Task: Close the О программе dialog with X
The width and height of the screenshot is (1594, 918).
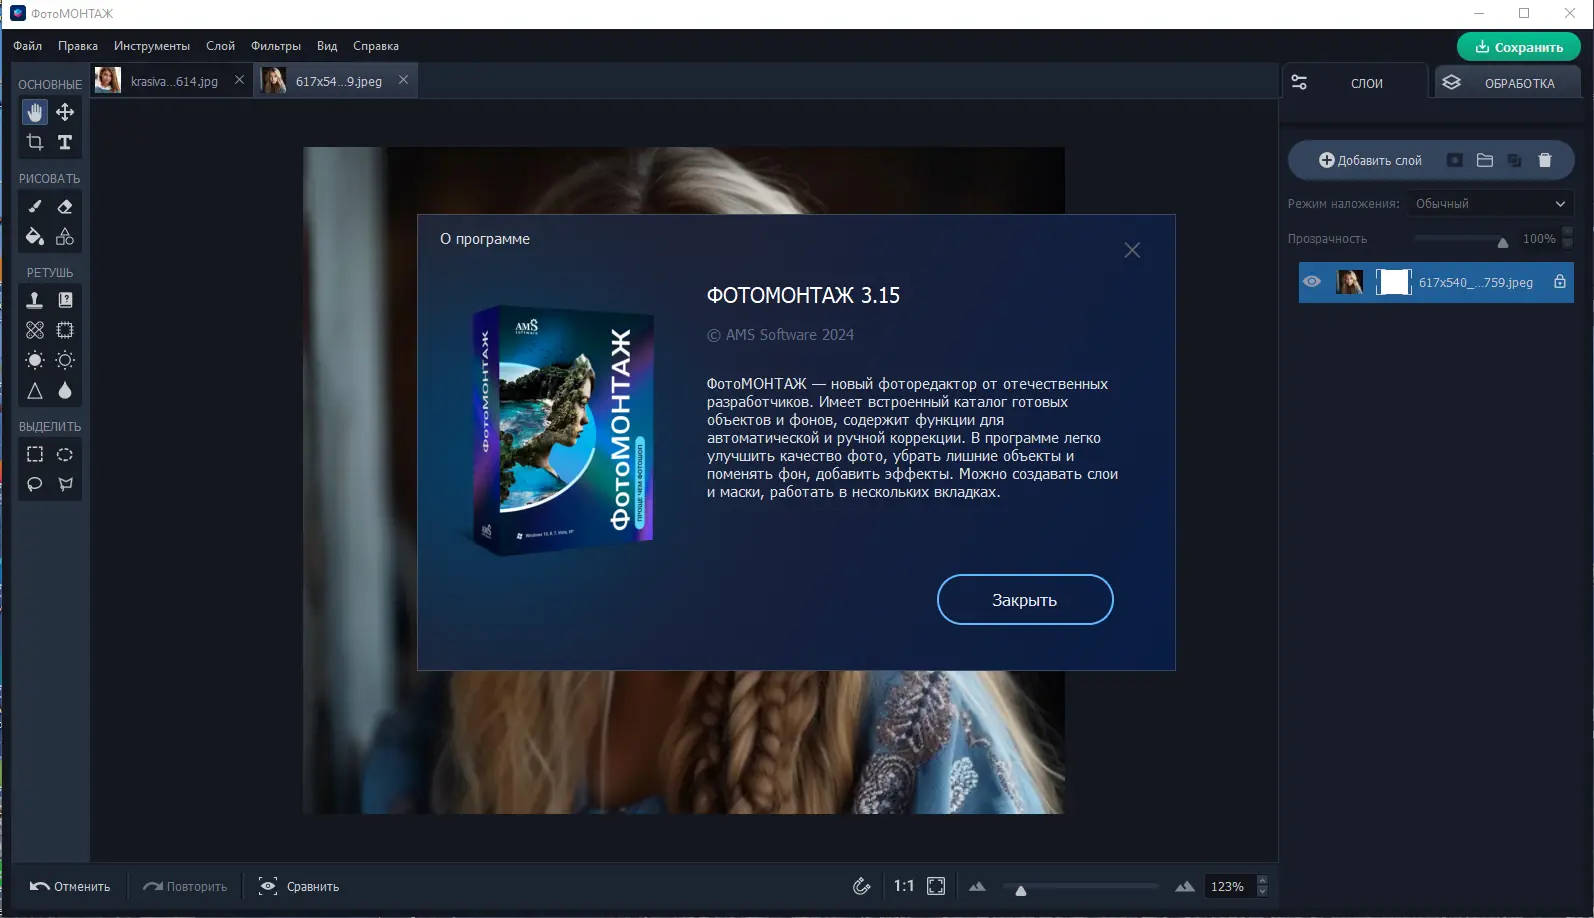Action: click(1132, 250)
